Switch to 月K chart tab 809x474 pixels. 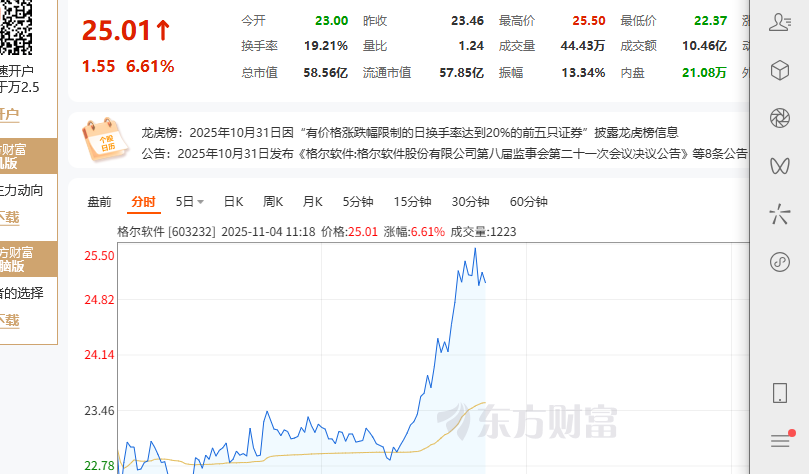click(313, 202)
